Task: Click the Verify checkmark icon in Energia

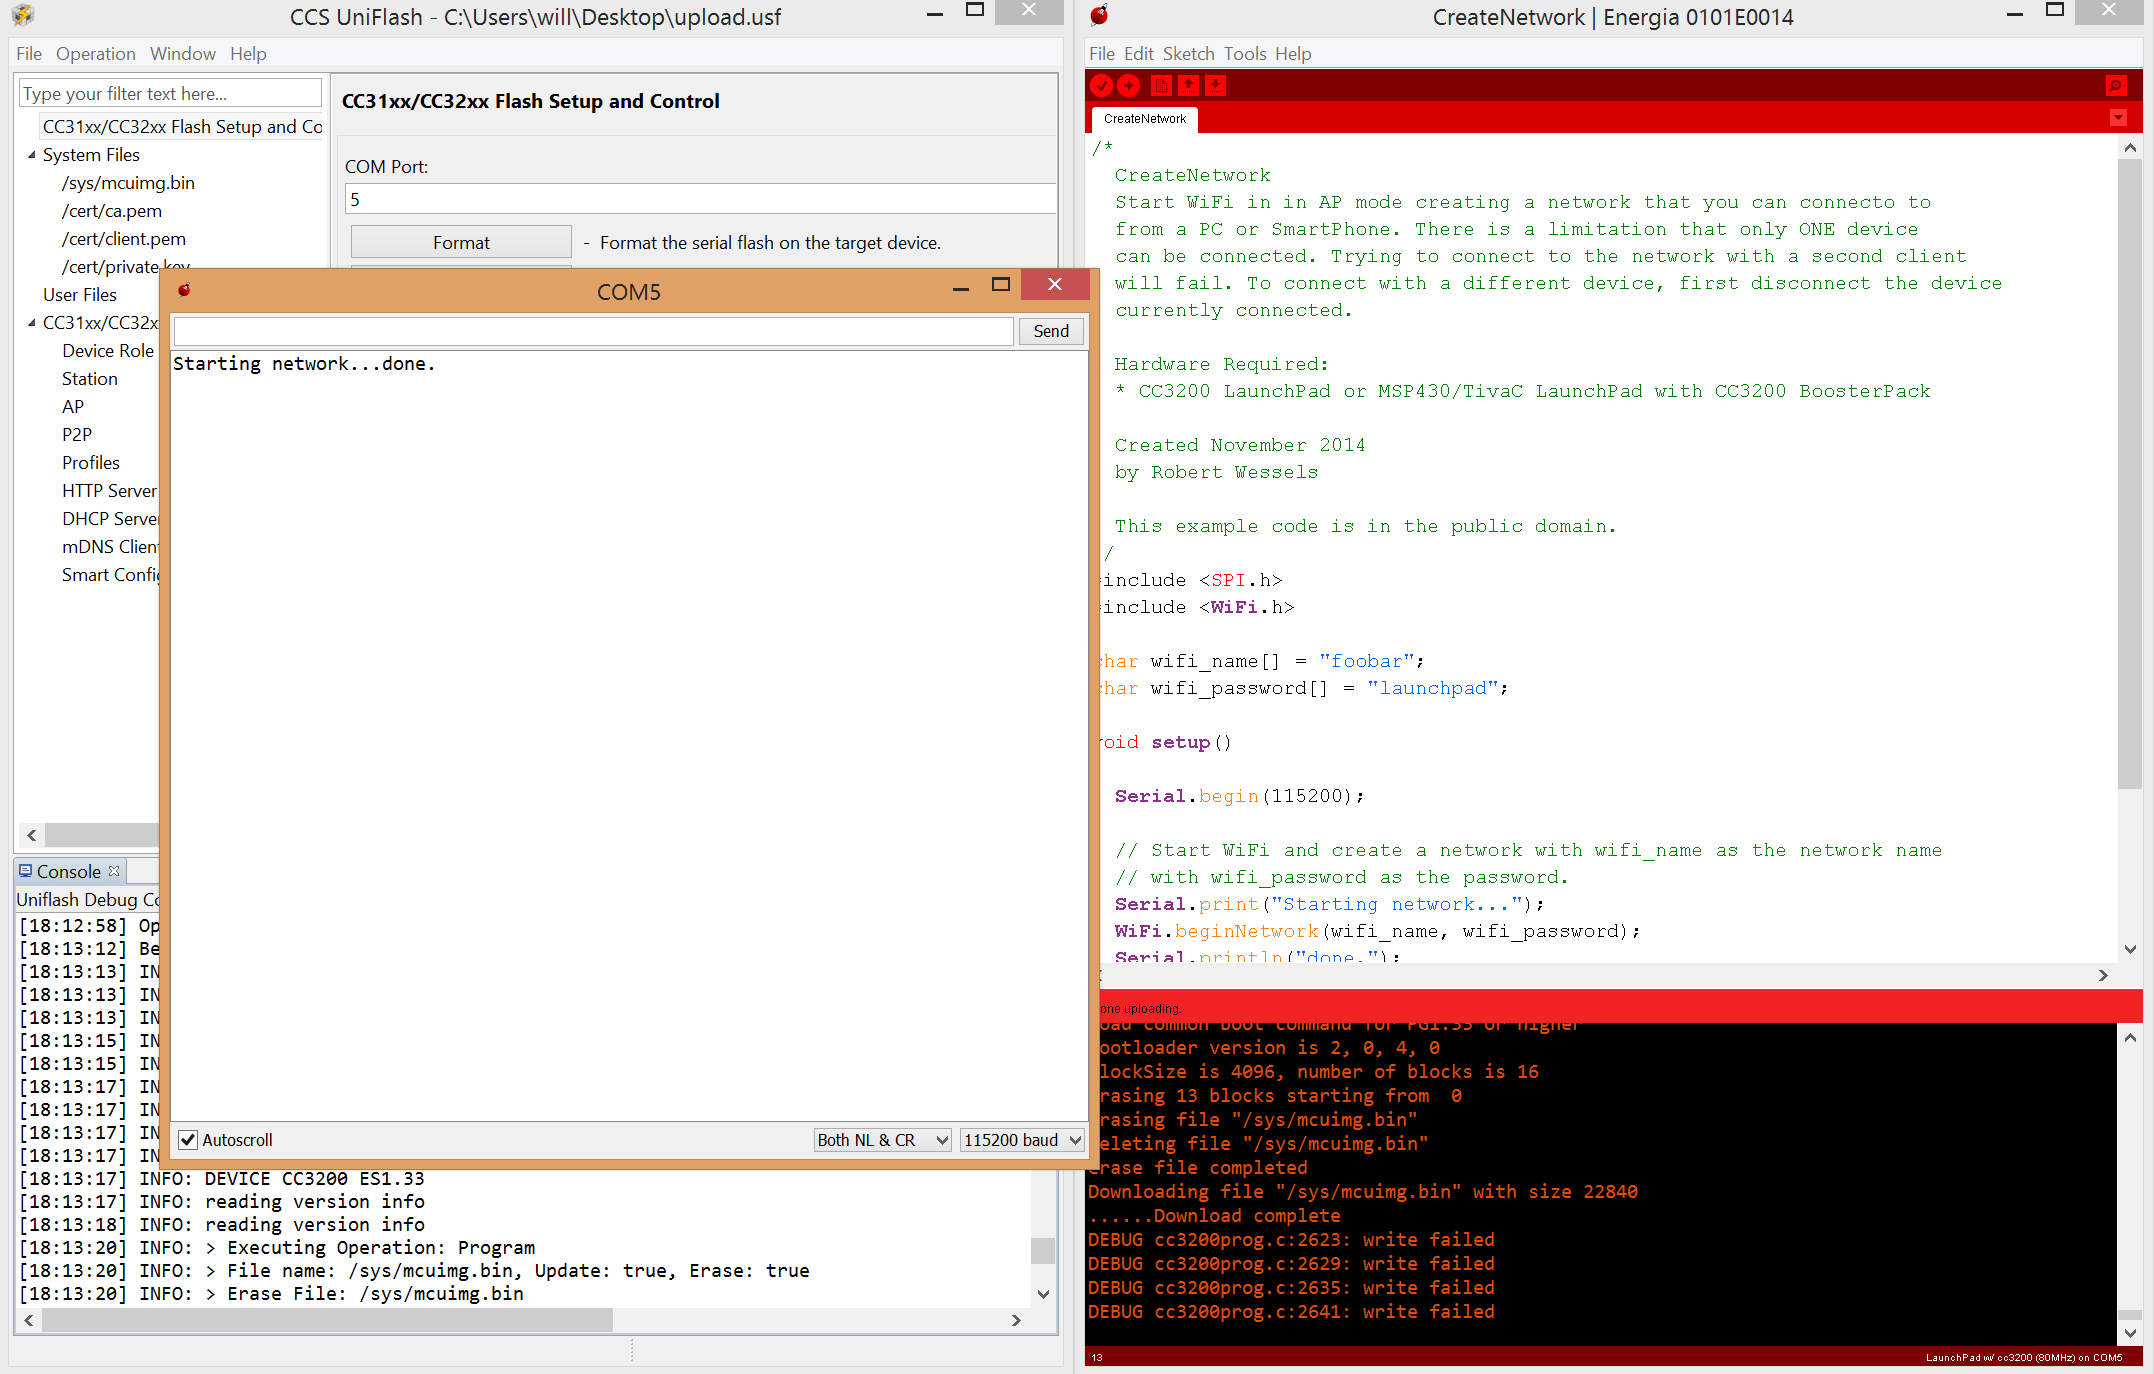Action: [x=1102, y=86]
